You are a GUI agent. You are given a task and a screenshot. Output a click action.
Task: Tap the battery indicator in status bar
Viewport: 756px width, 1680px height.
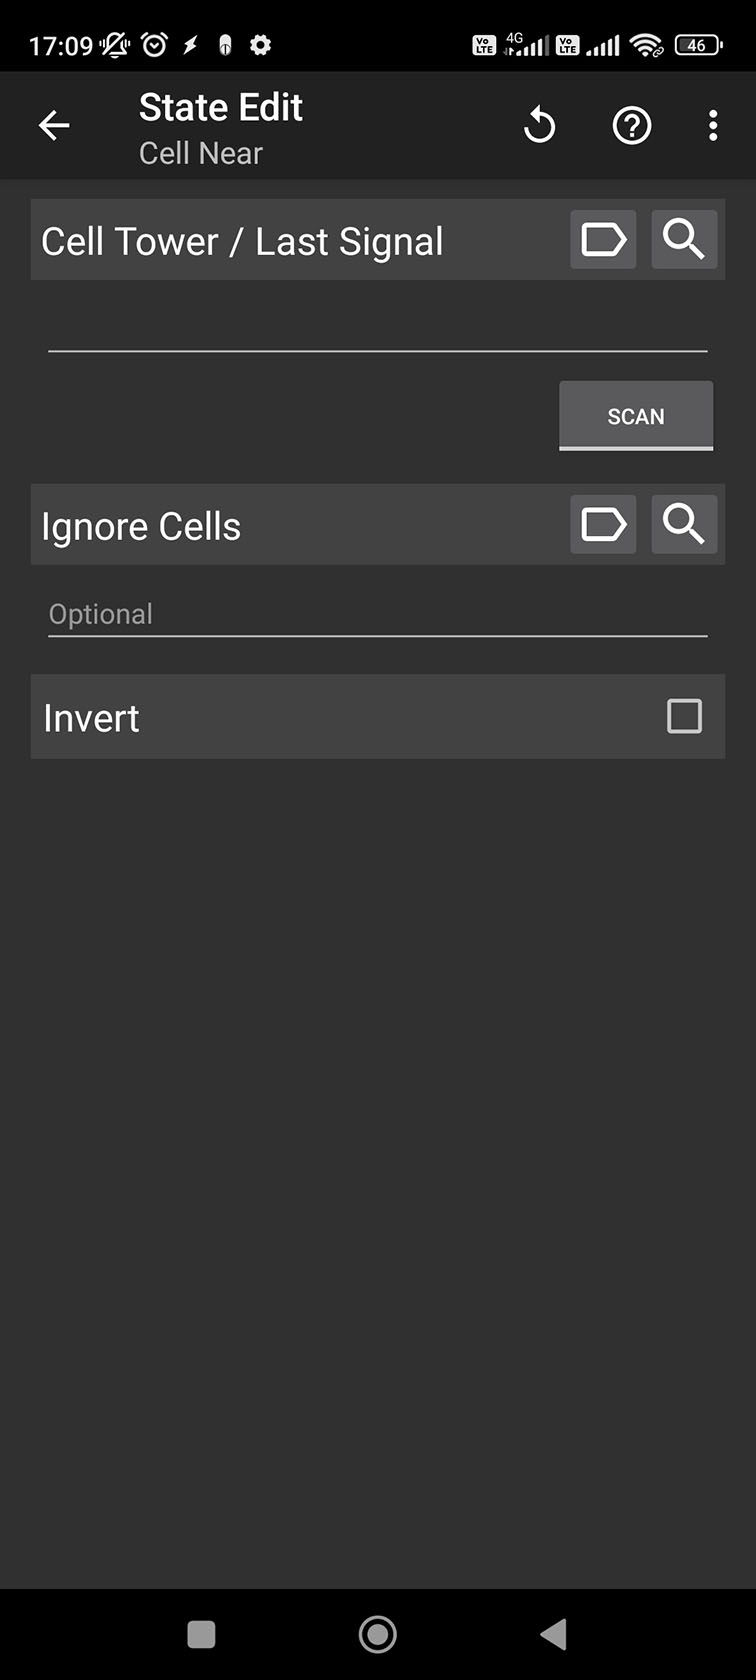(x=698, y=45)
